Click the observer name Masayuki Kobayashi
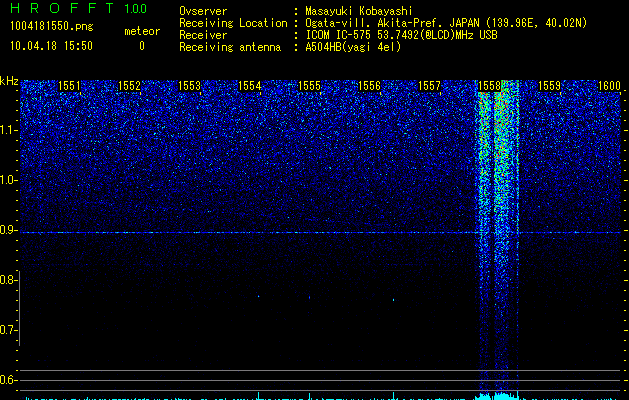Image resolution: width=629 pixels, height=400 pixels. (x=359, y=11)
